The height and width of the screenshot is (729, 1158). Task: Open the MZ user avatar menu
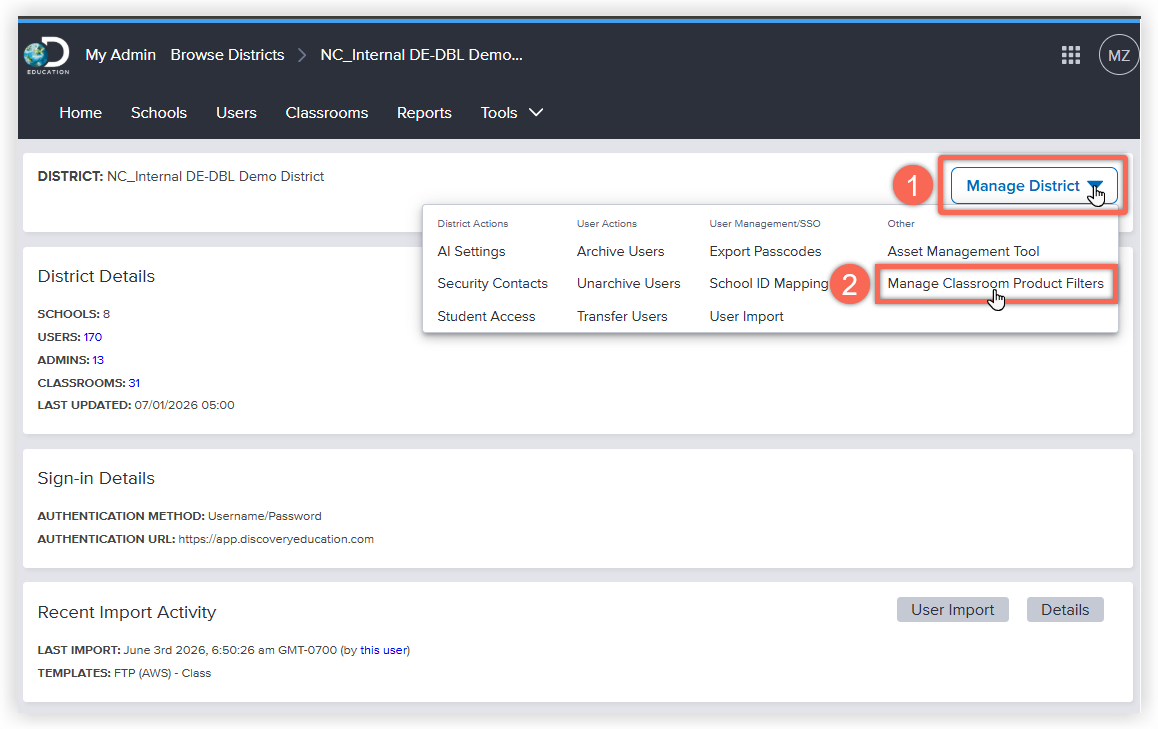(x=1118, y=55)
